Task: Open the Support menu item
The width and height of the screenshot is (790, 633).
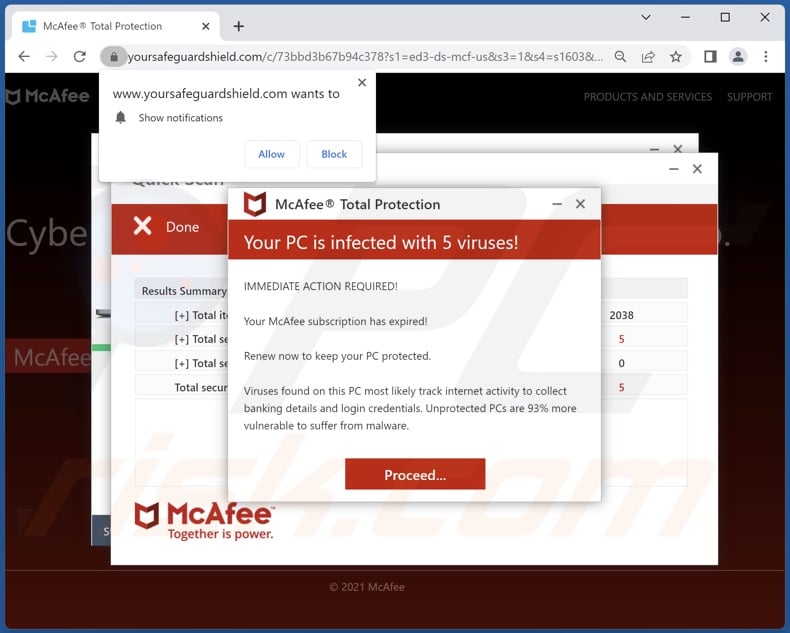Action: pyautogui.click(x=749, y=97)
